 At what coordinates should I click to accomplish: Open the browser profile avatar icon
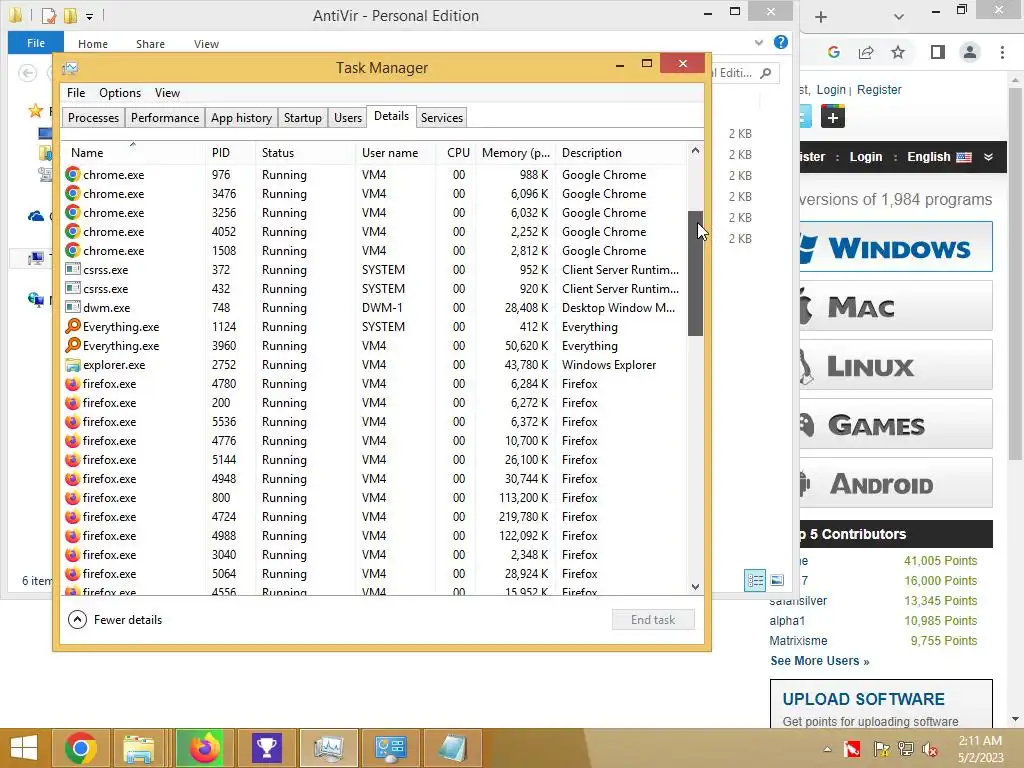(970, 52)
